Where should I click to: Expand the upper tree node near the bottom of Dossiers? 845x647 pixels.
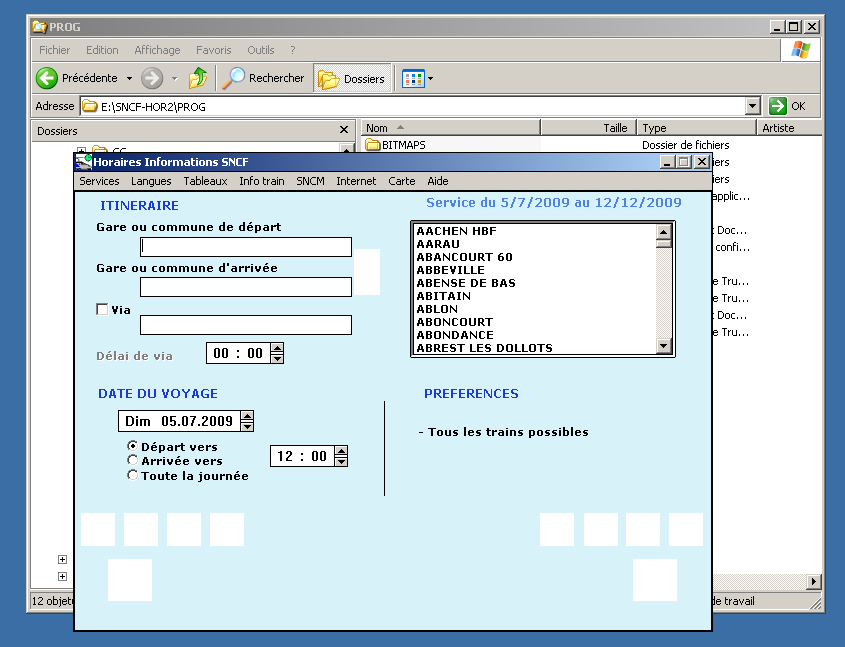tap(63, 559)
